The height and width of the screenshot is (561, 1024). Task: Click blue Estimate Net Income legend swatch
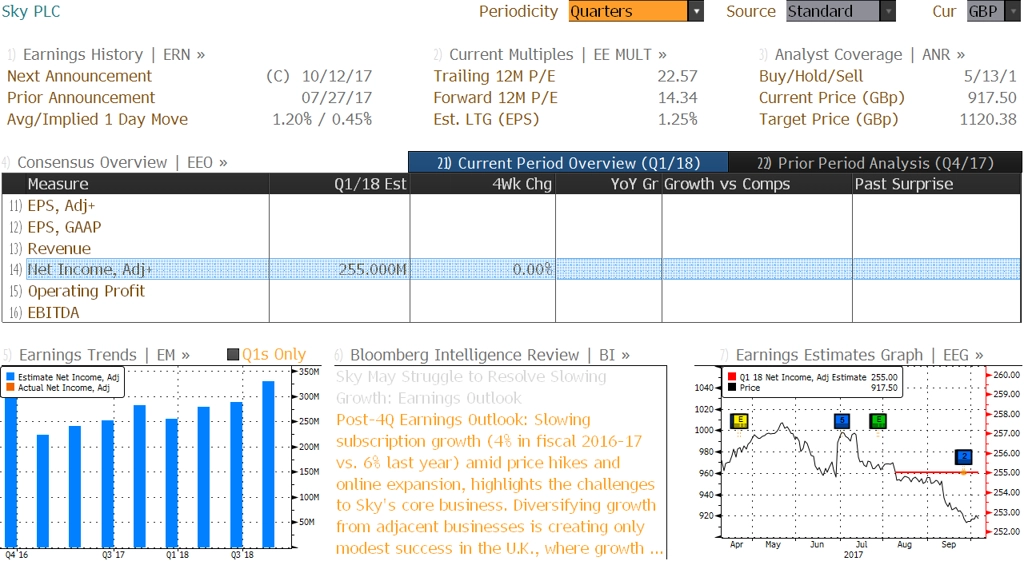click(10, 377)
